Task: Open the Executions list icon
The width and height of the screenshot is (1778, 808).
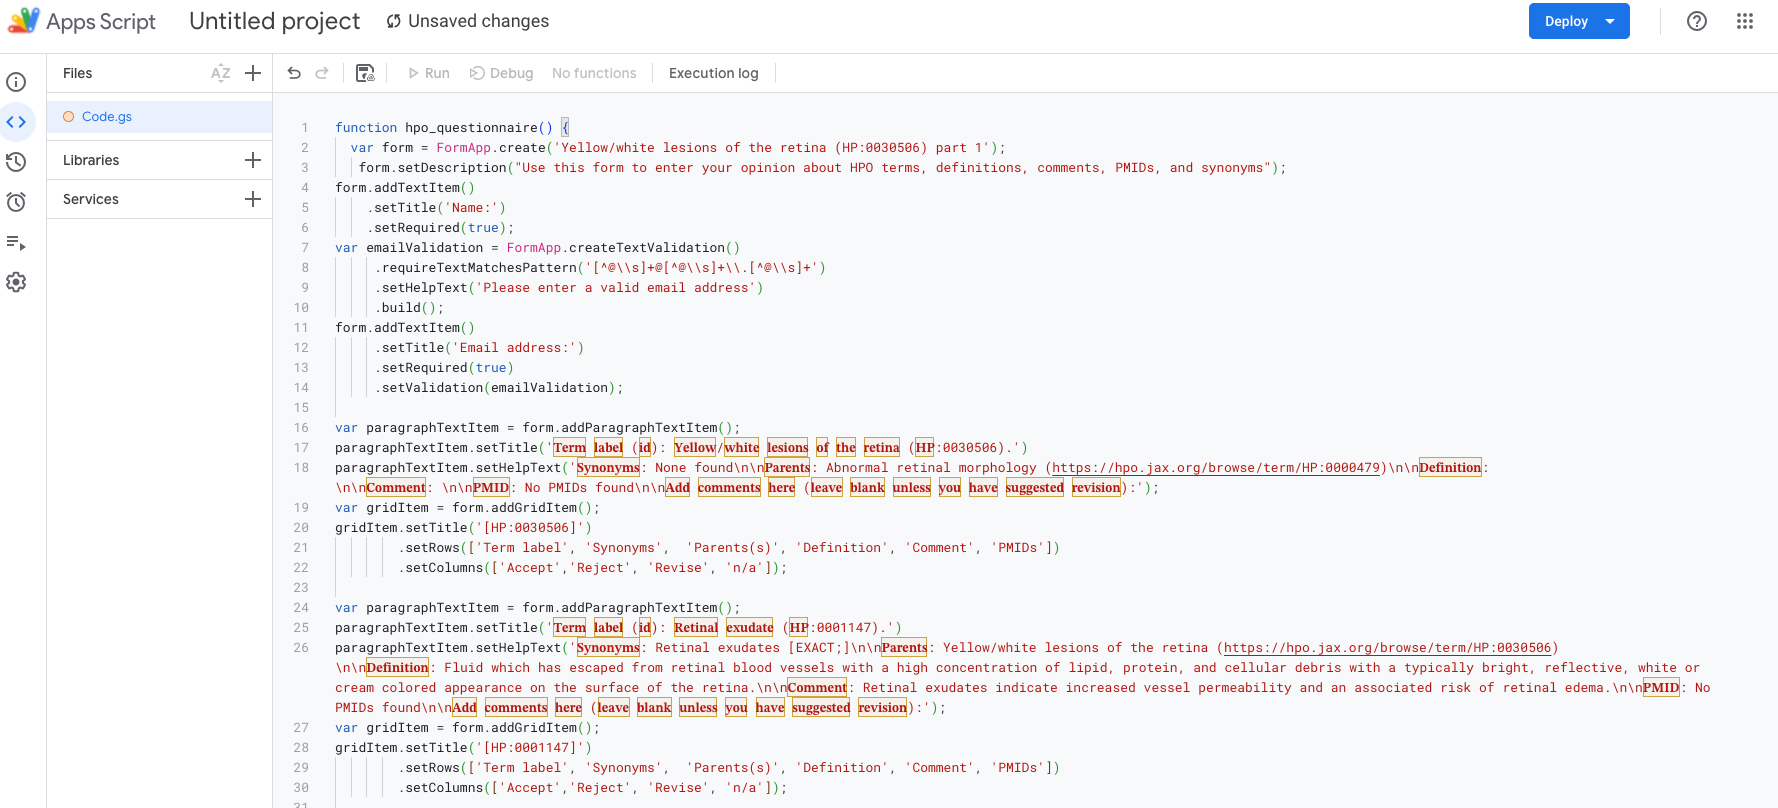Action: (x=16, y=242)
